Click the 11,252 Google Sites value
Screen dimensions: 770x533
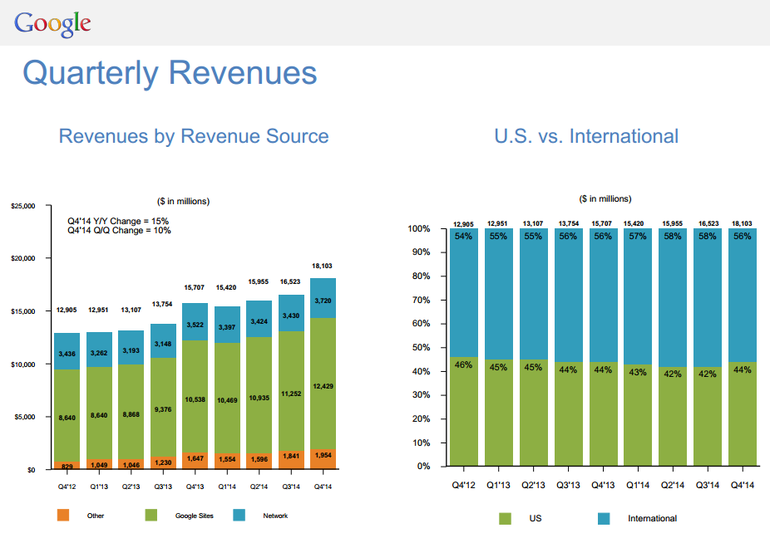[291, 393]
